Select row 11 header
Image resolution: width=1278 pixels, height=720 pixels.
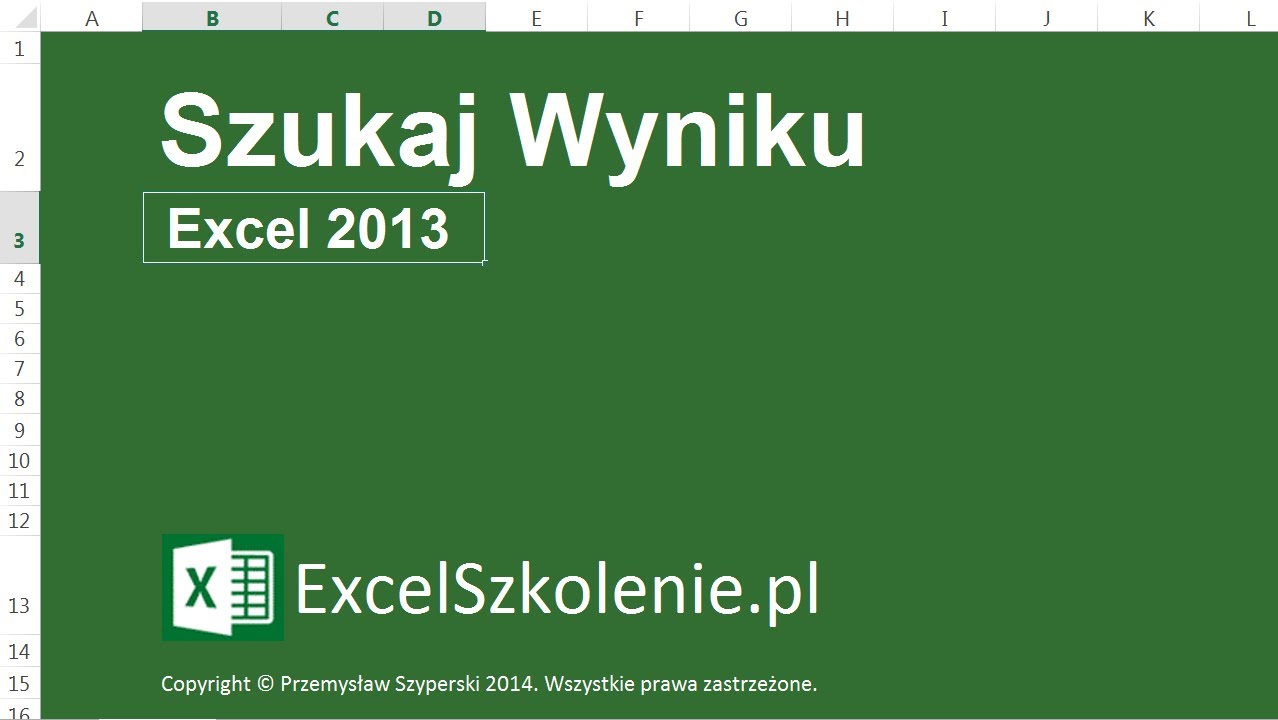click(x=20, y=491)
